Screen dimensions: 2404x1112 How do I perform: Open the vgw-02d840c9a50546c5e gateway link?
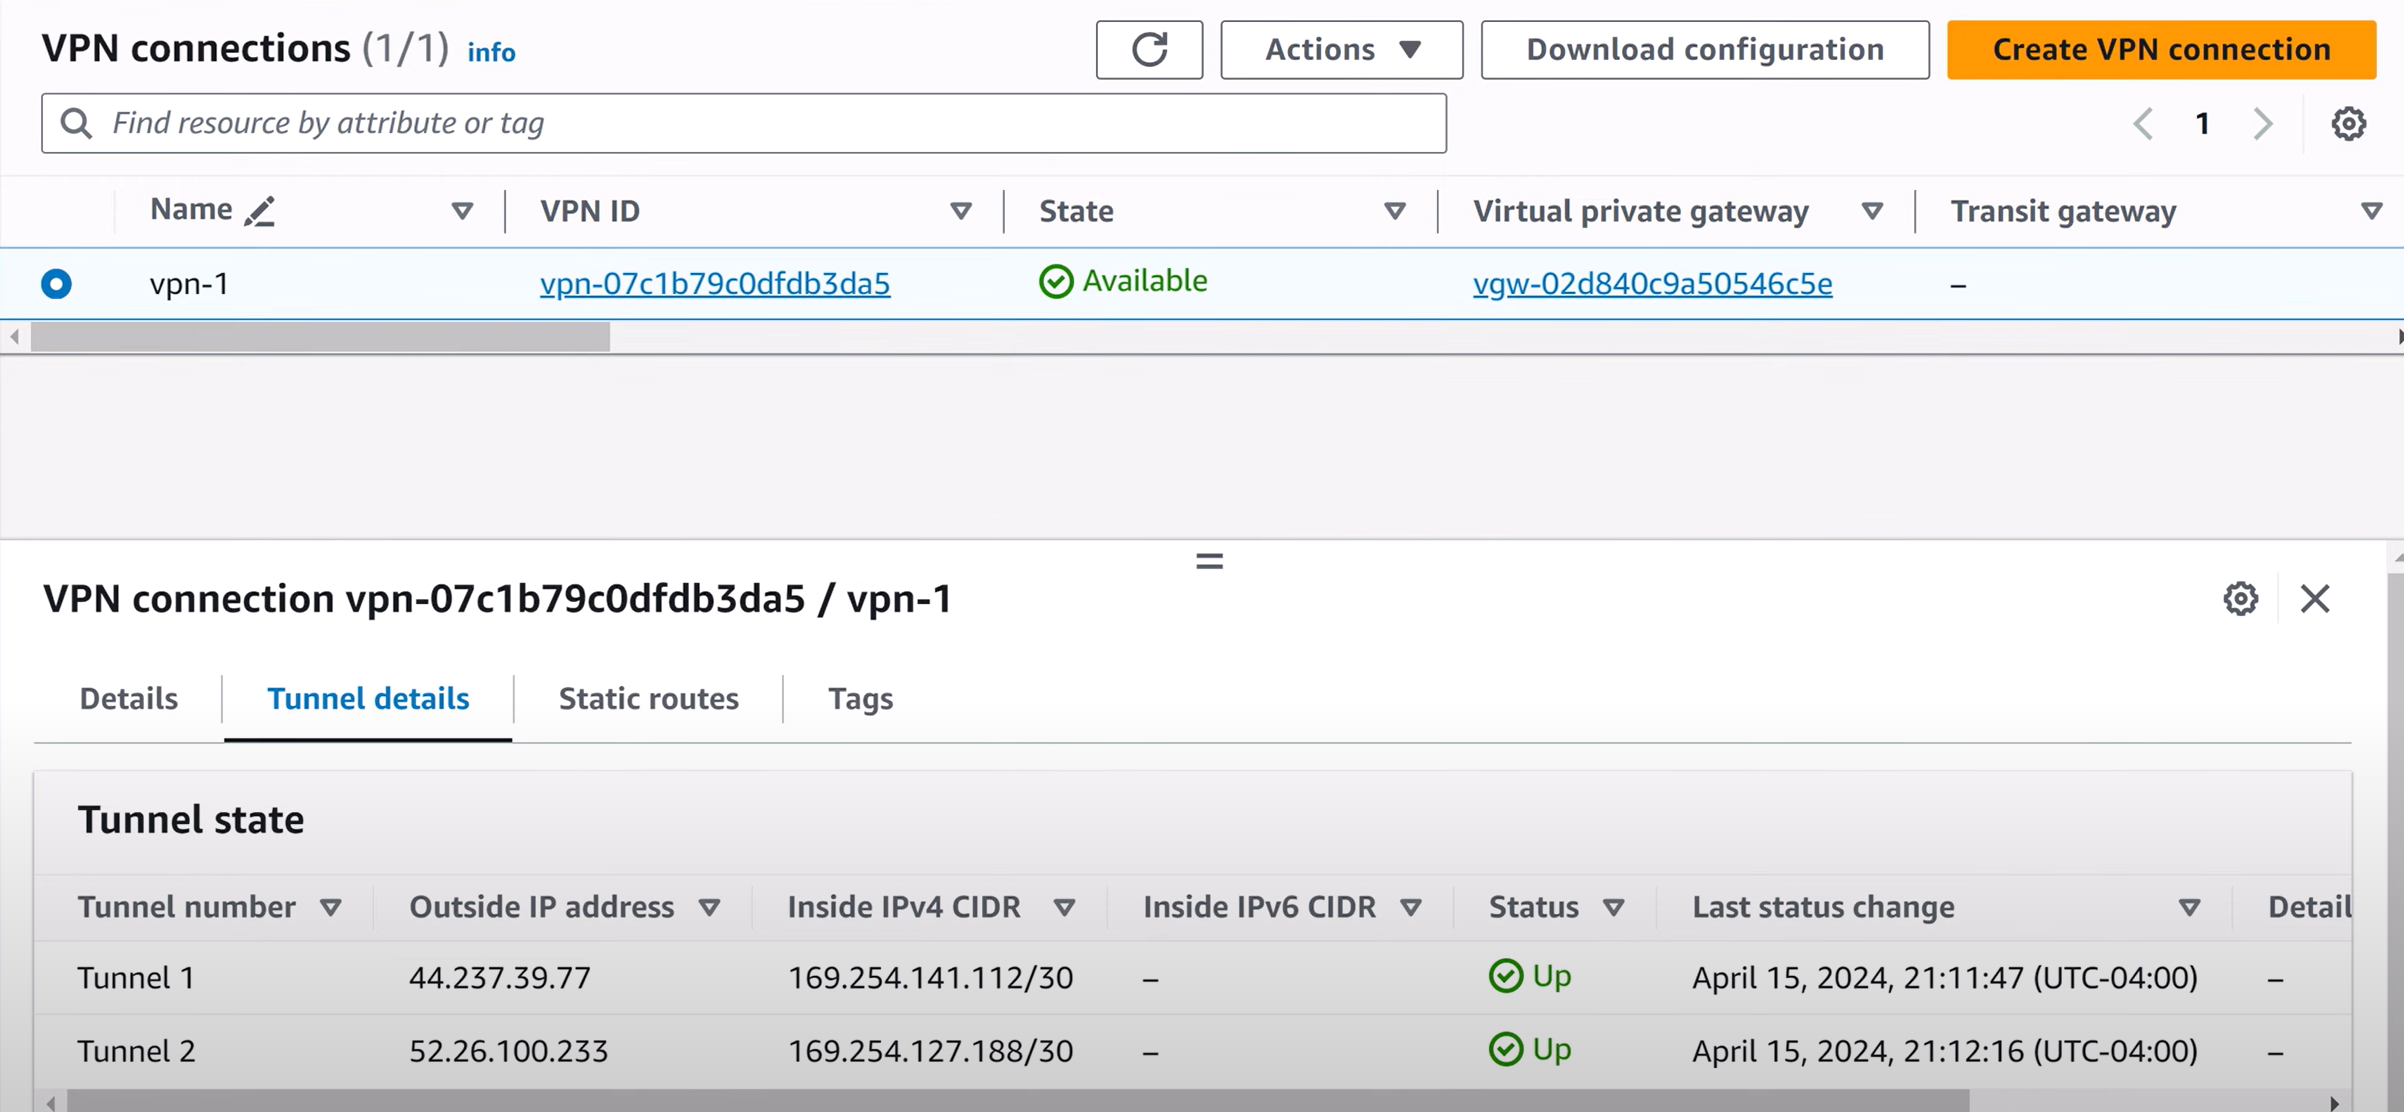(x=1652, y=284)
